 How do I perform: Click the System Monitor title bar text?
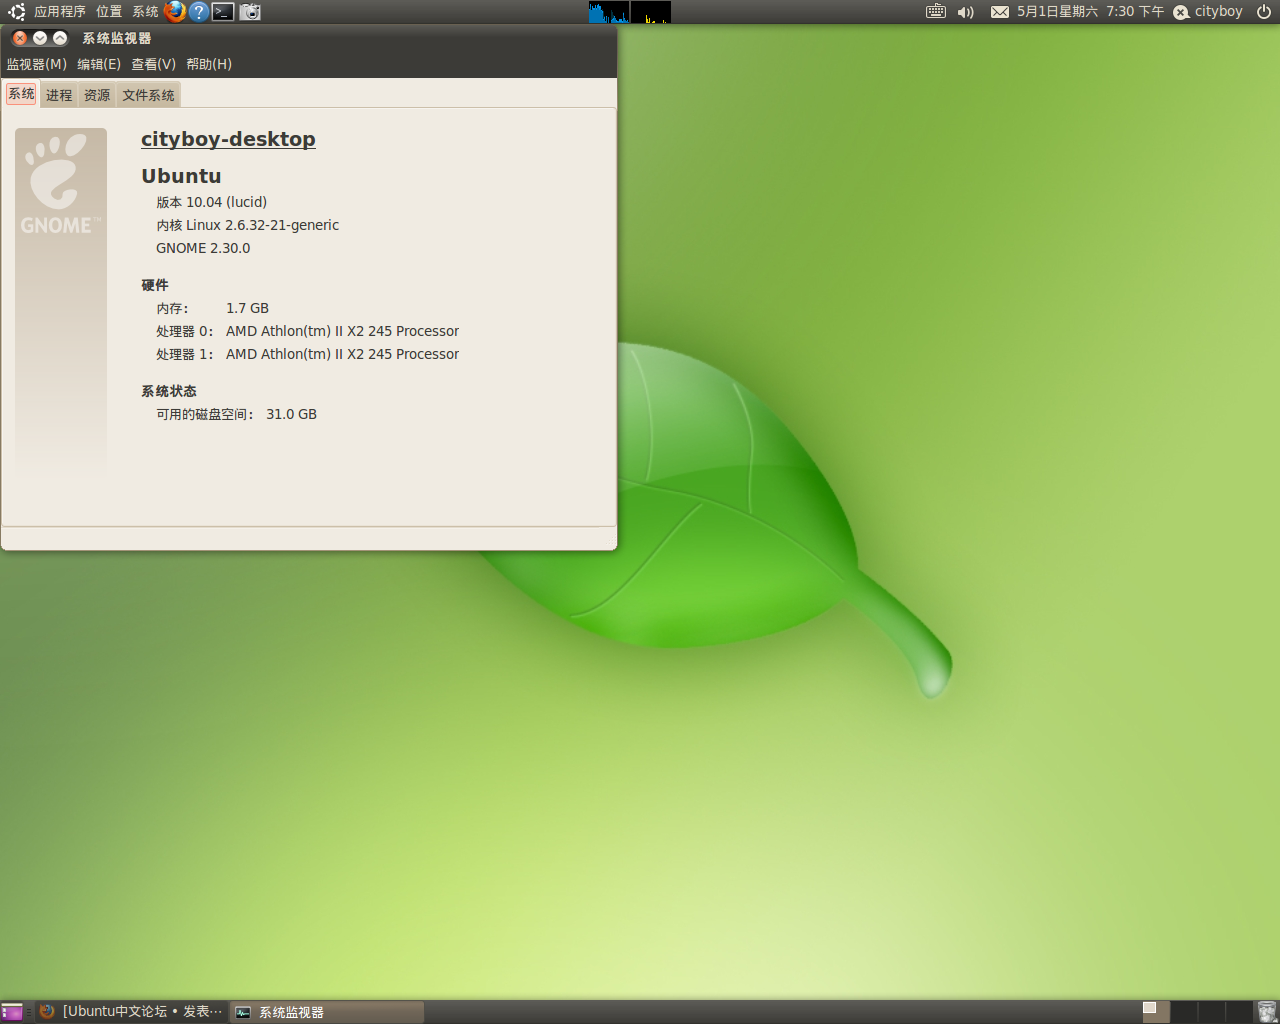[116, 38]
